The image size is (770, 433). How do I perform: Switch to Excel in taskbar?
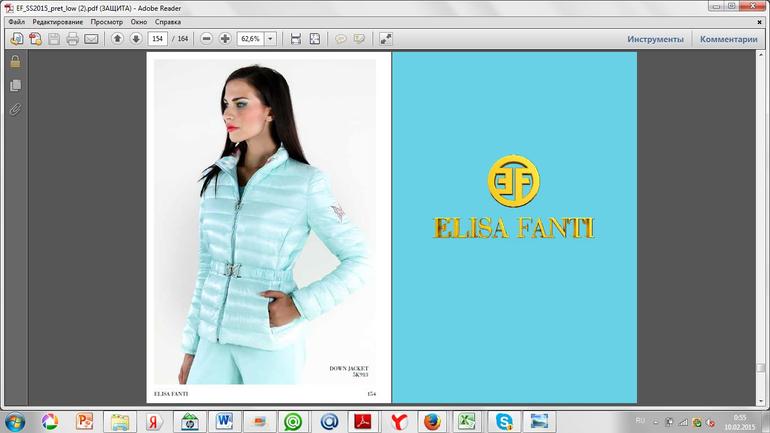tap(467, 422)
